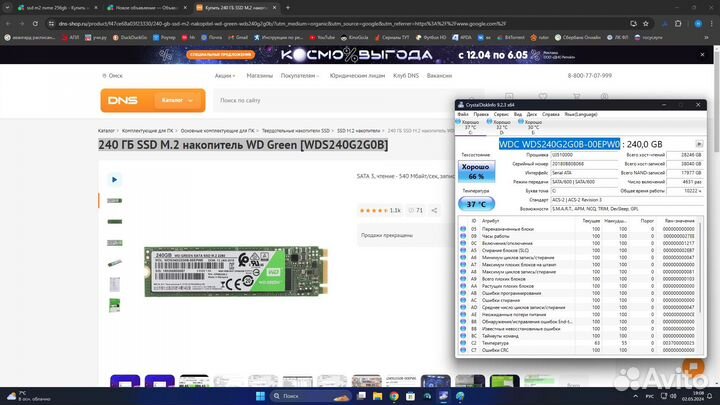Click the S.M.A.R.T., APM, NCQ features value
The image size is (720, 405).
627,209
